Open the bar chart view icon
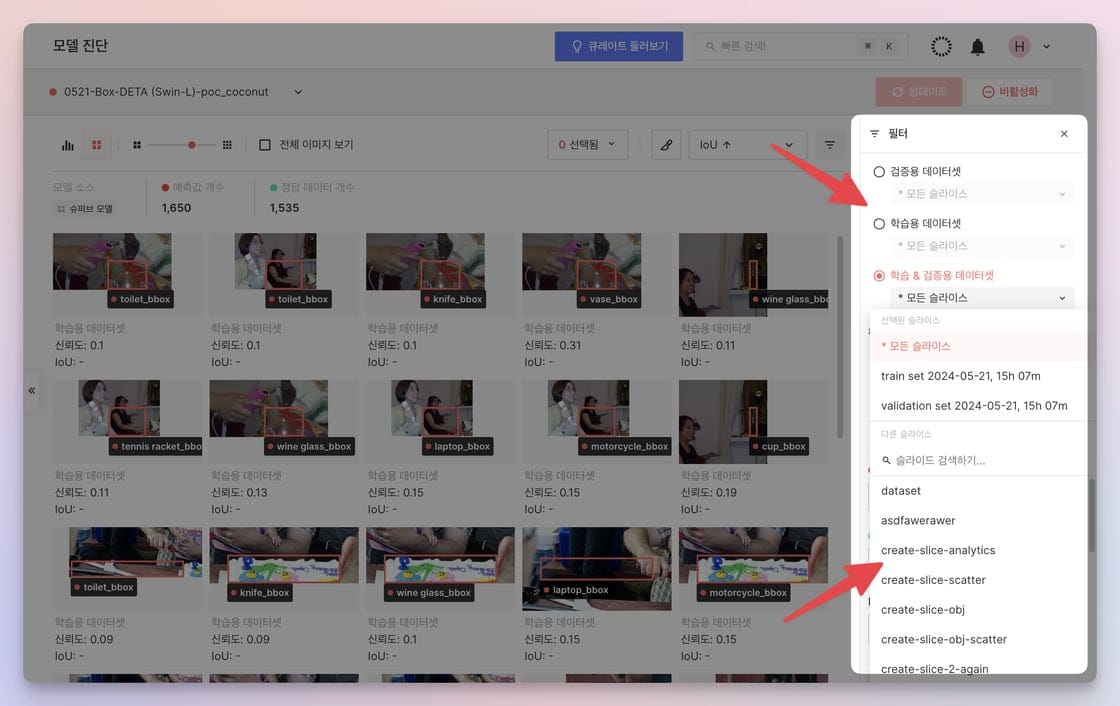The height and width of the screenshot is (706, 1120). [x=68, y=145]
